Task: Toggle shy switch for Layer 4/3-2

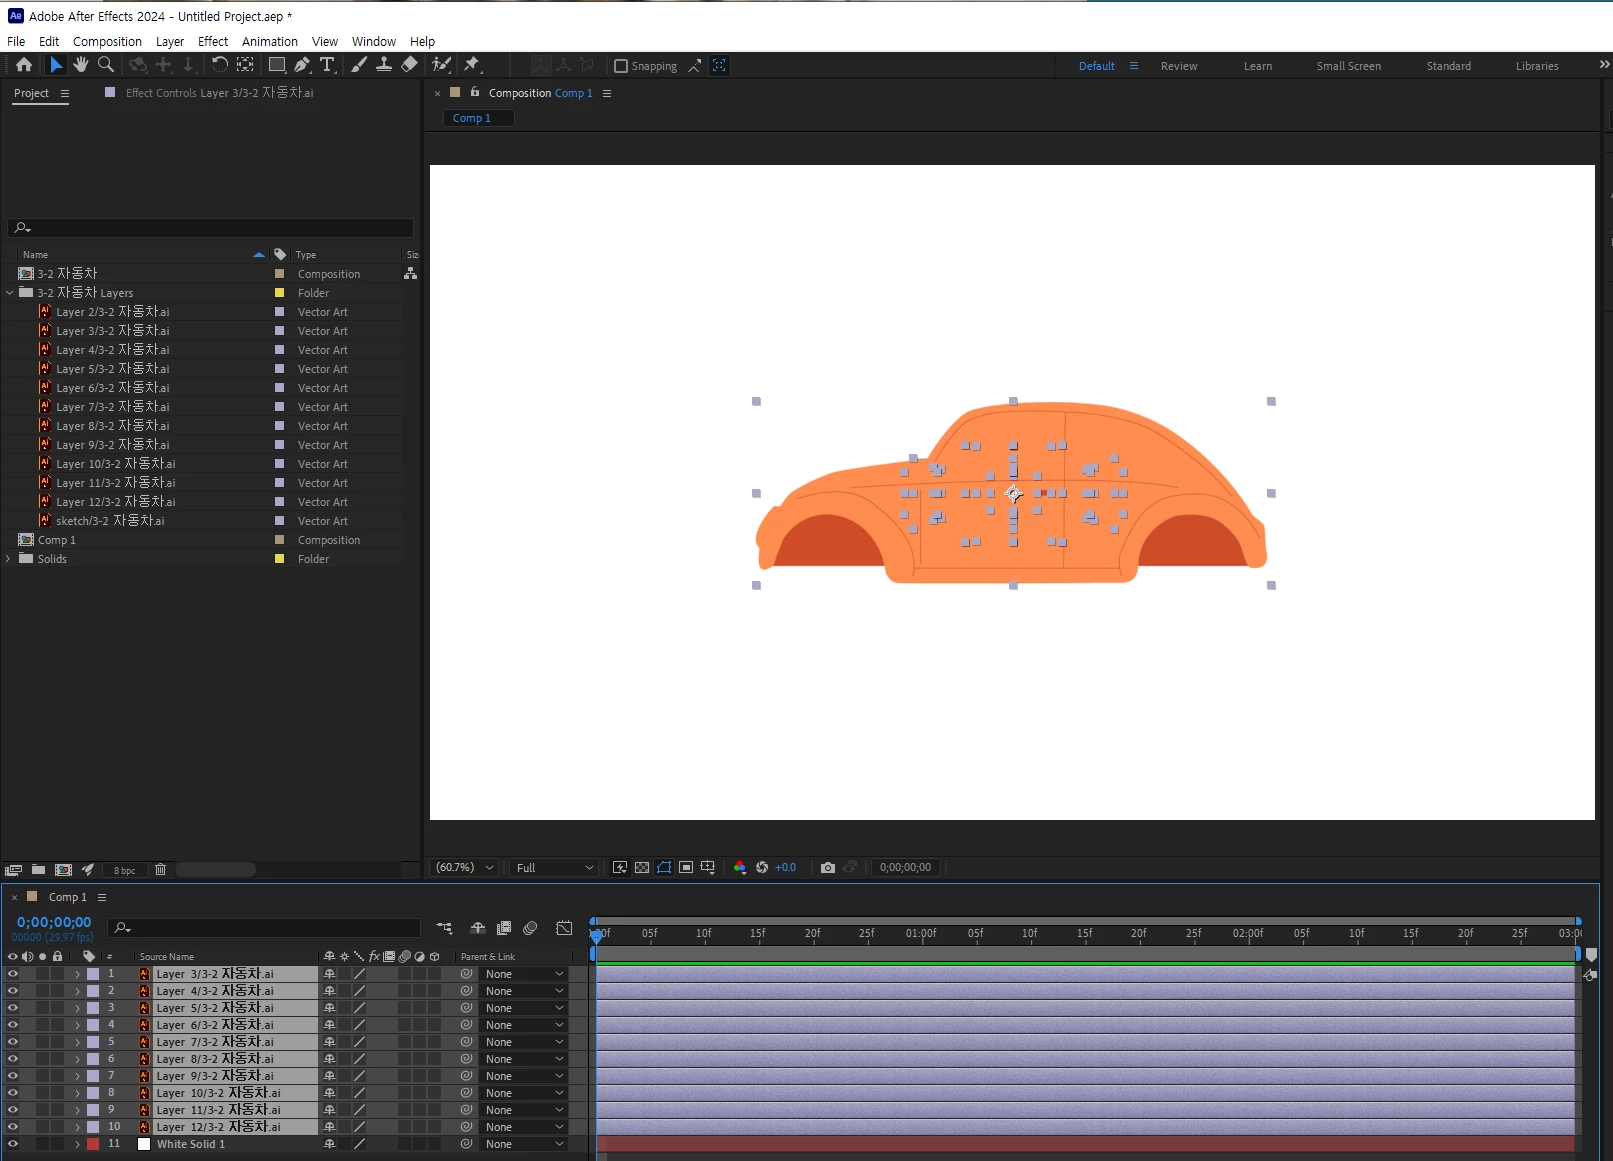Action: pos(329,991)
